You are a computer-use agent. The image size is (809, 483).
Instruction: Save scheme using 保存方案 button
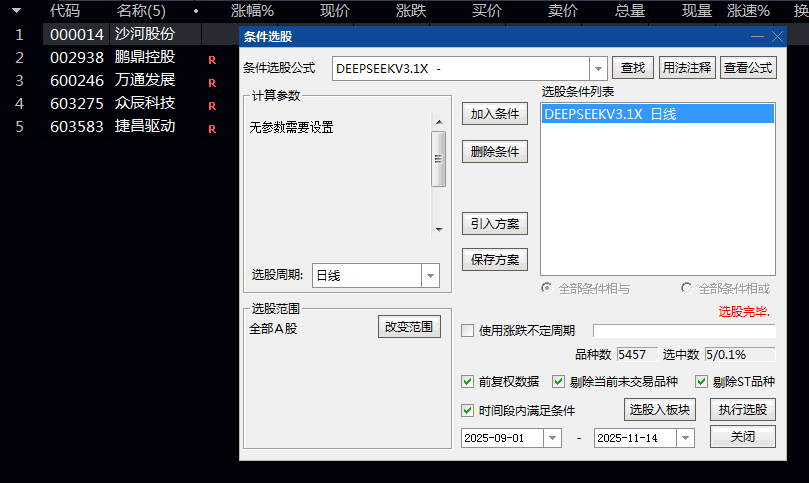tap(495, 260)
